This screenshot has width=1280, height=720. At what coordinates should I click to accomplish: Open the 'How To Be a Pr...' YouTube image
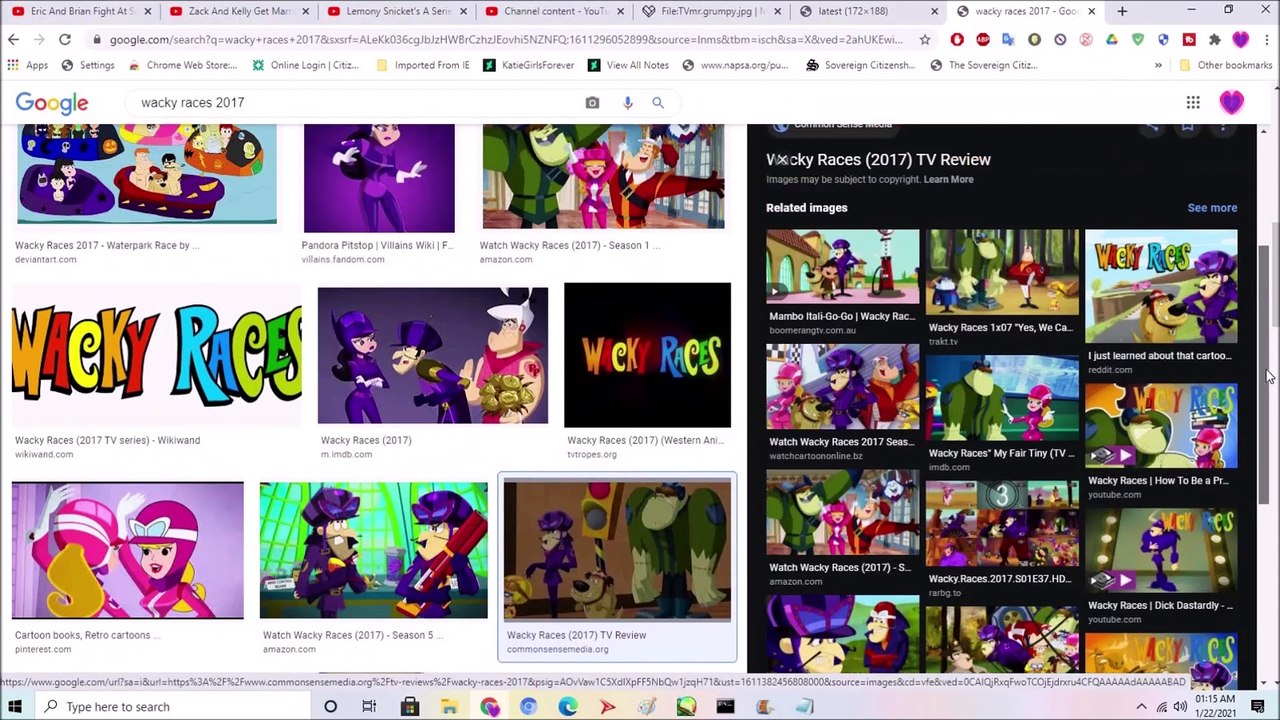point(1161,427)
